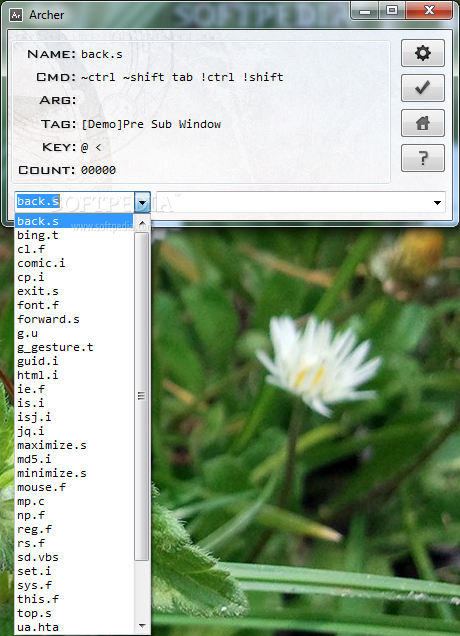The width and height of the screenshot is (460, 636).
Task: Select md5.i entry
Action: coord(74,459)
